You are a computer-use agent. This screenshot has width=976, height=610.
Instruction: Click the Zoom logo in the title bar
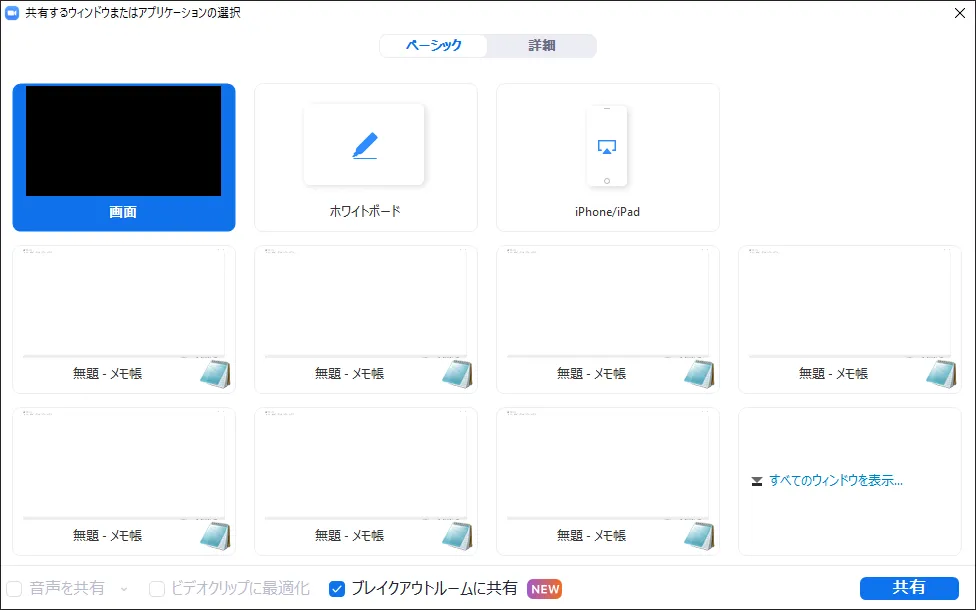point(13,13)
